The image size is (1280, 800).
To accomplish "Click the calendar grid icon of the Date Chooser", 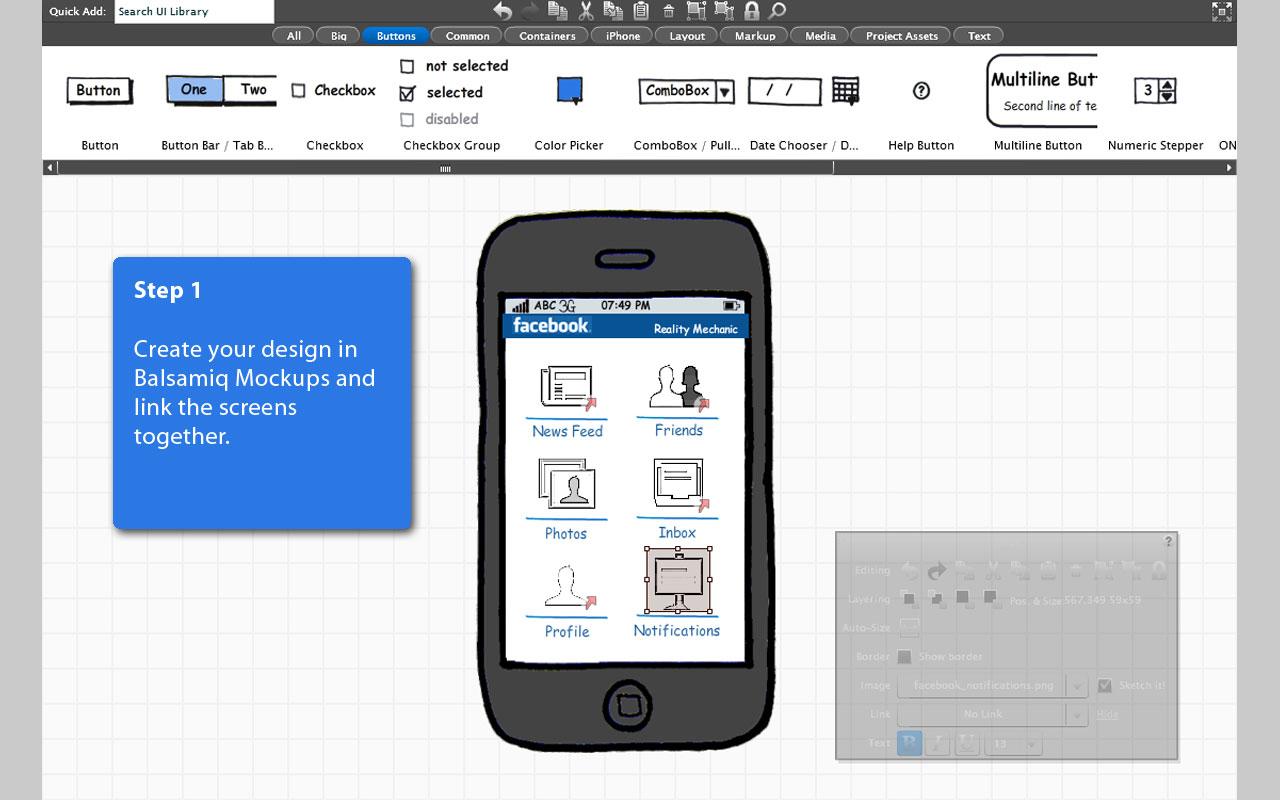I will (845, 91).
